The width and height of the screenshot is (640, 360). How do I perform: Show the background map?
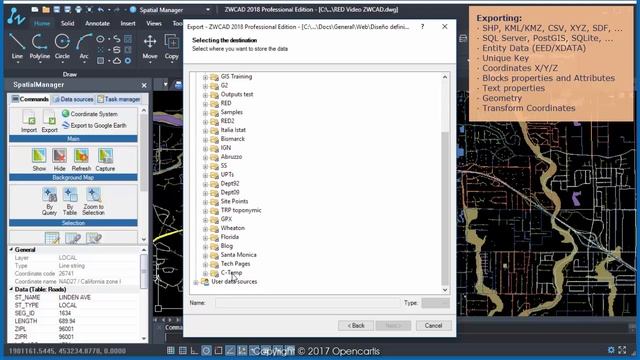[x=39, y=160]
